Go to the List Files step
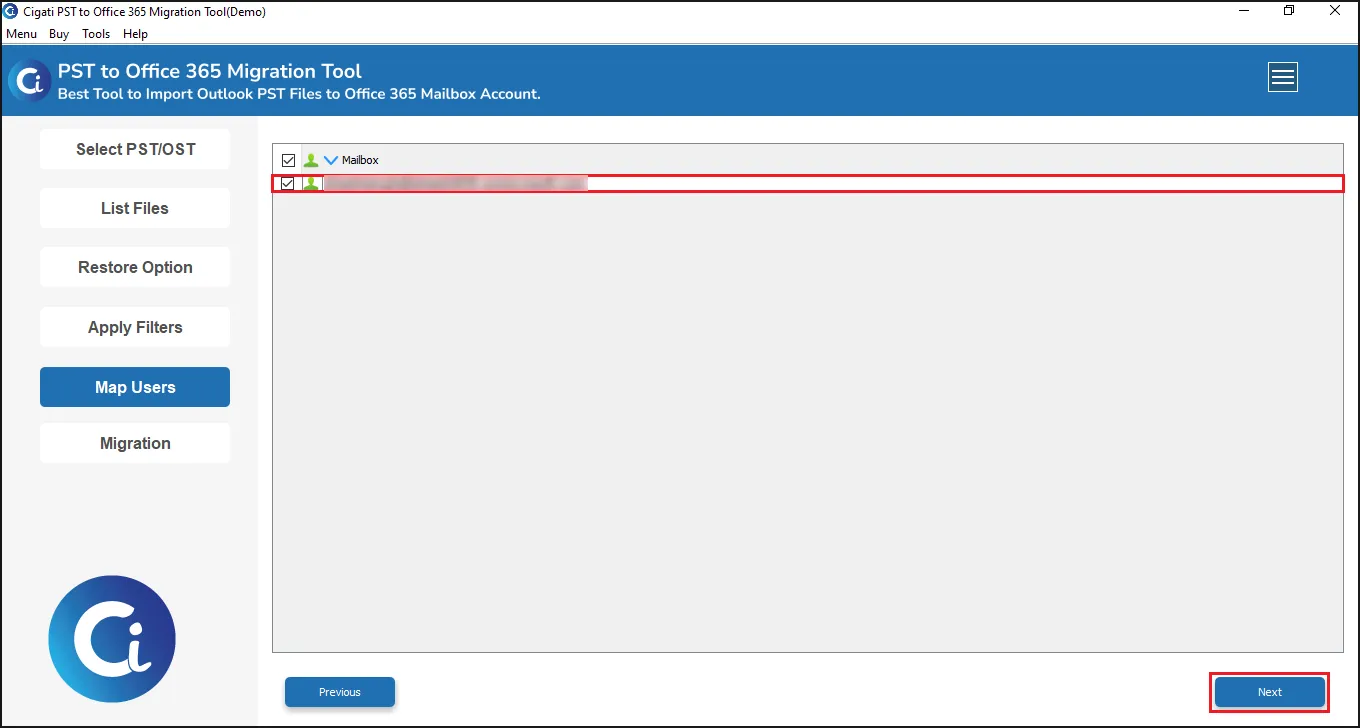This screenshot has width=1360, height=728. tap(135, 208)
